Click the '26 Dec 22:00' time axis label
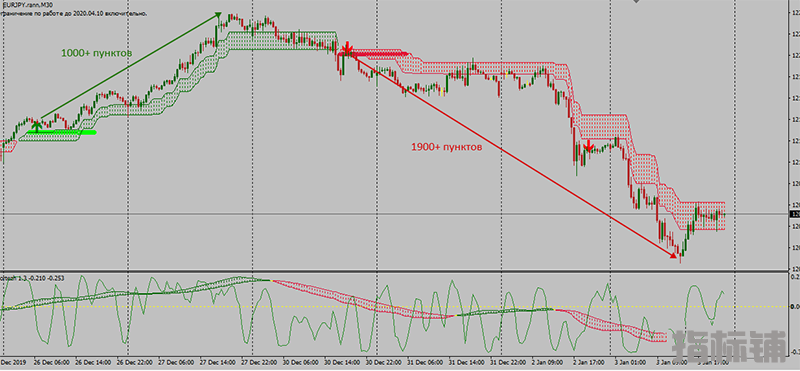Image resolution: width=800 pixels, height=371 pixels. pos(135,362)
